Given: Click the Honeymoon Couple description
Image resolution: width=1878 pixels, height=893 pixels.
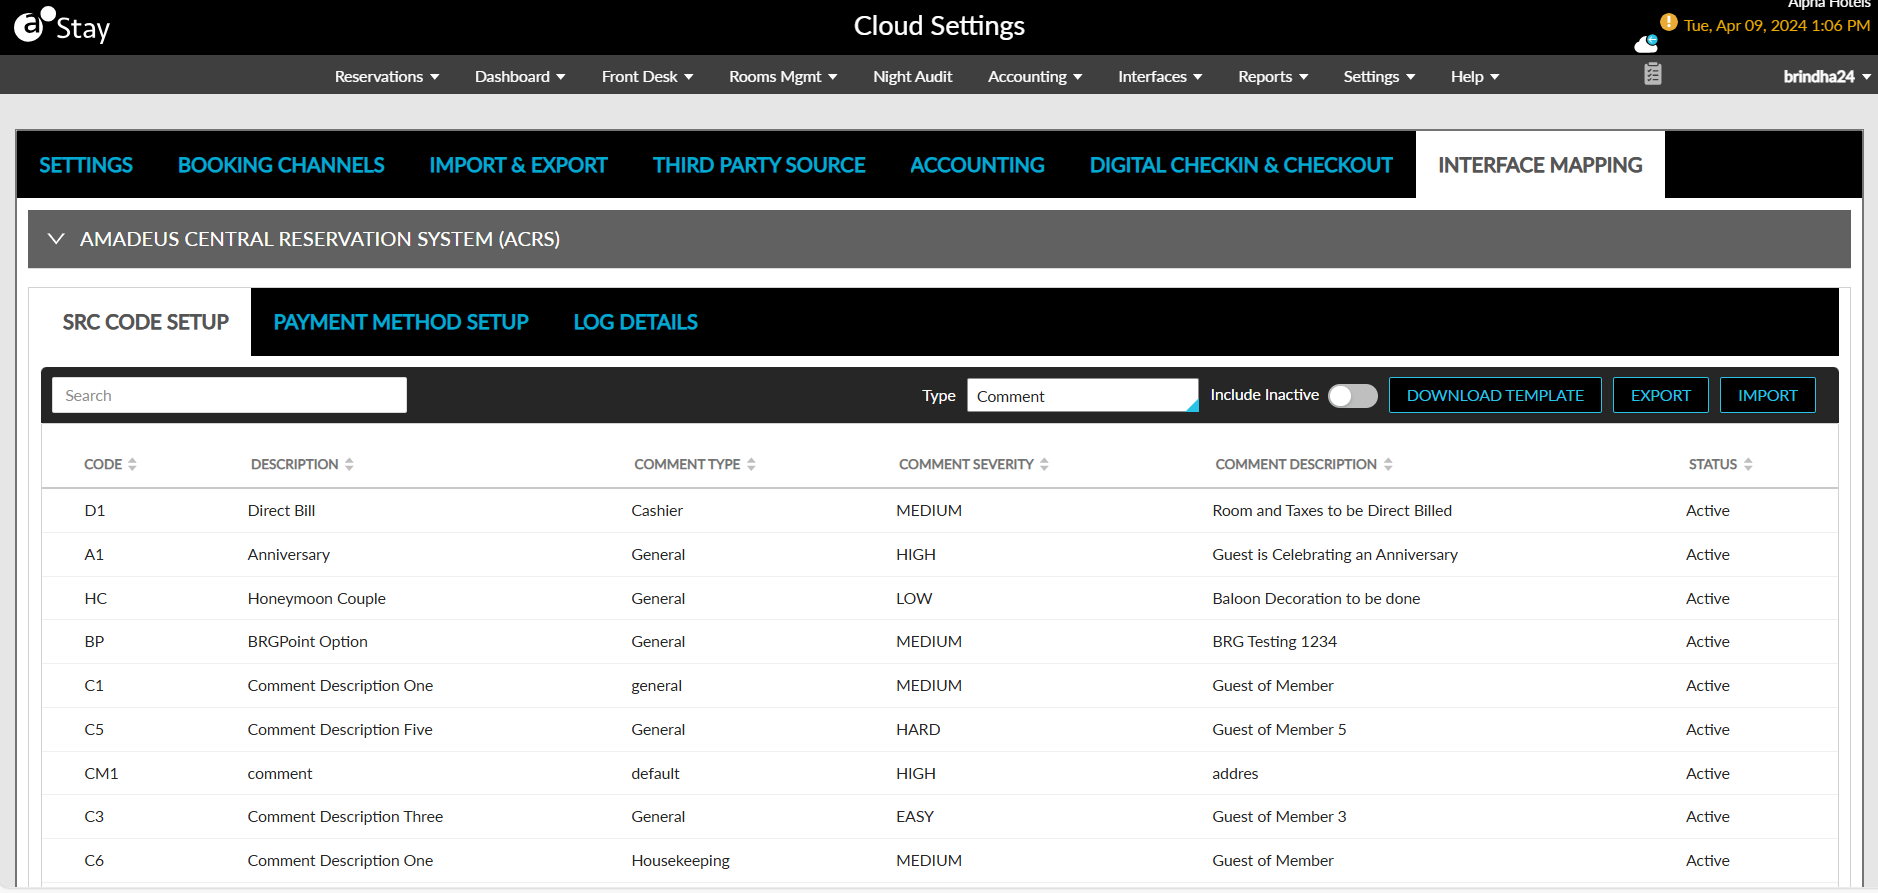Looking at the screenshot, I should [316, 598].
